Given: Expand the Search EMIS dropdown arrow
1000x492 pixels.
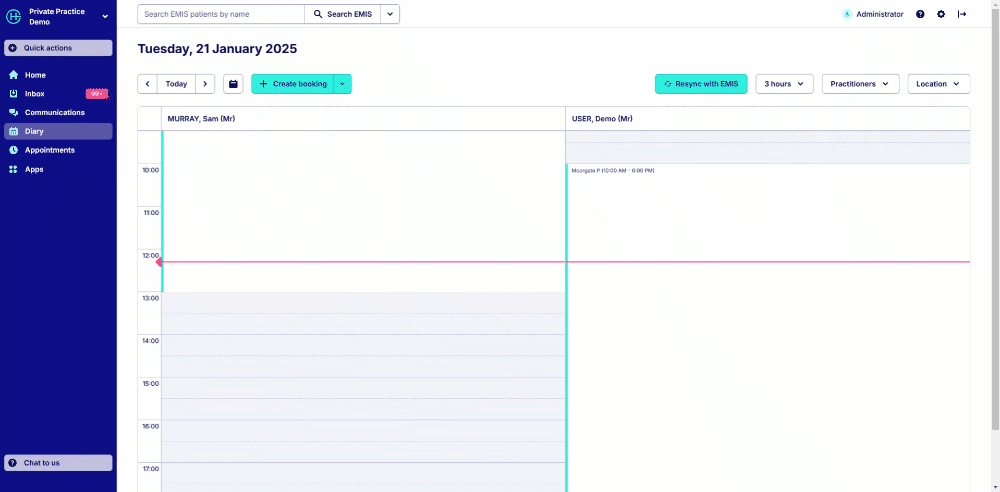Looking at the screenshot, I should [x=390, y=14].
